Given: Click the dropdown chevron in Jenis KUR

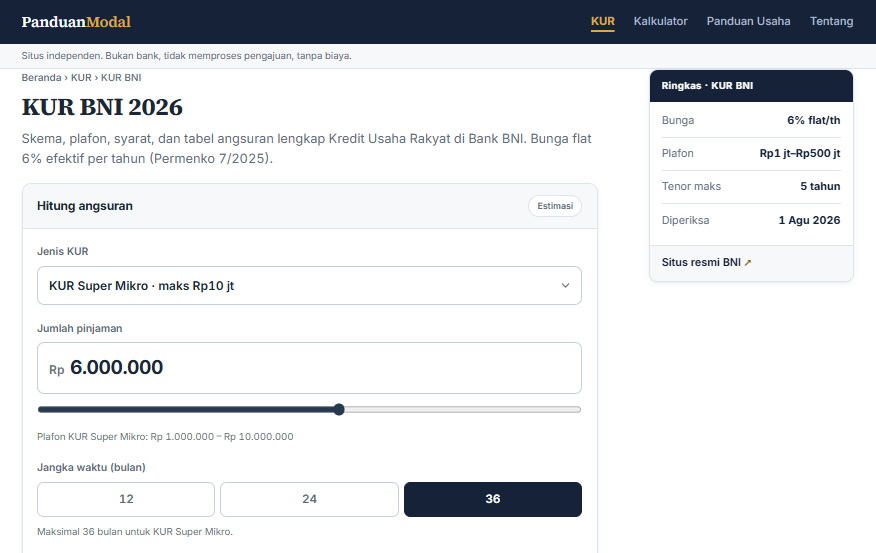Looking at the screenshot, I should 565,285.
